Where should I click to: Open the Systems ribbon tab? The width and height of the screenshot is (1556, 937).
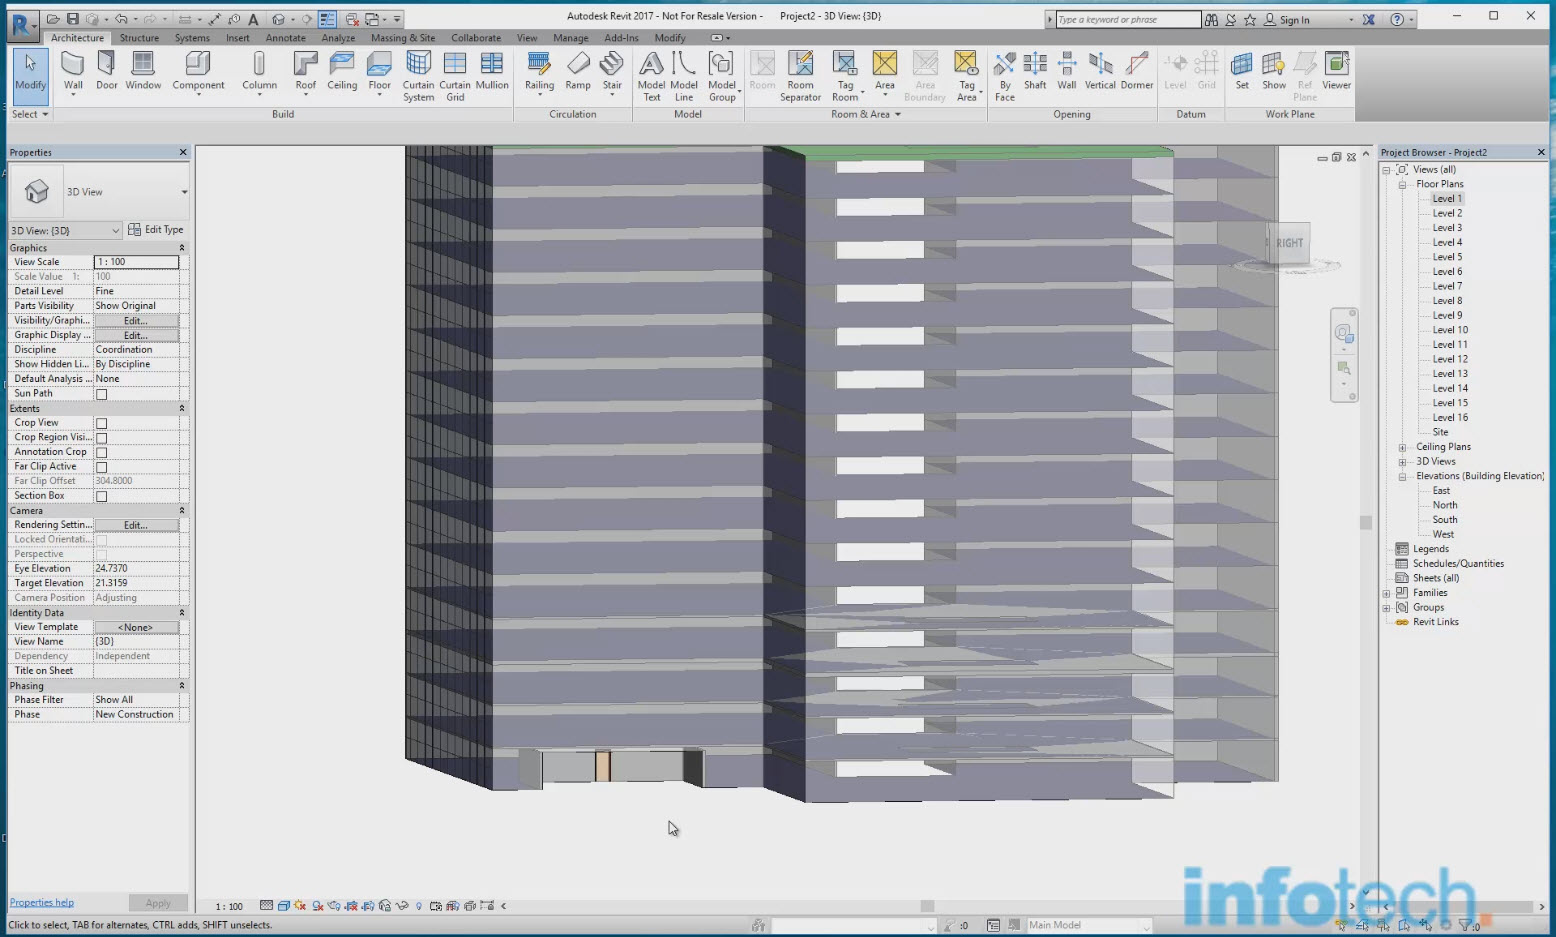192,38
